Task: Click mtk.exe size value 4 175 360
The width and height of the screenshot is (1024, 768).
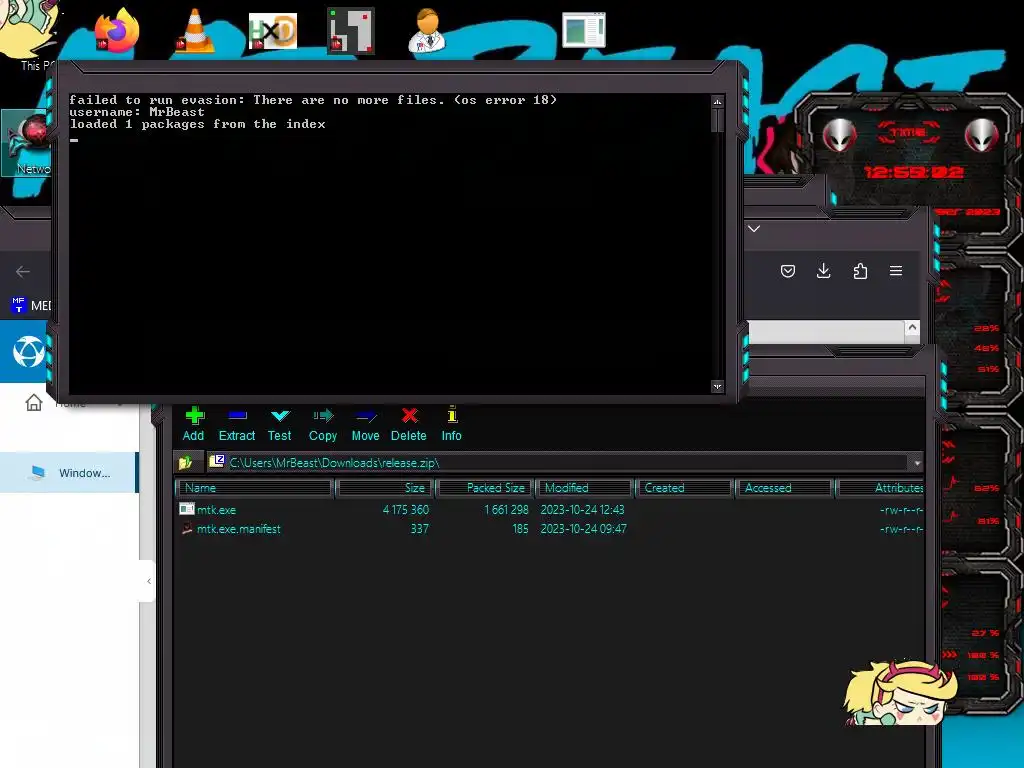Action: point(406,509)
